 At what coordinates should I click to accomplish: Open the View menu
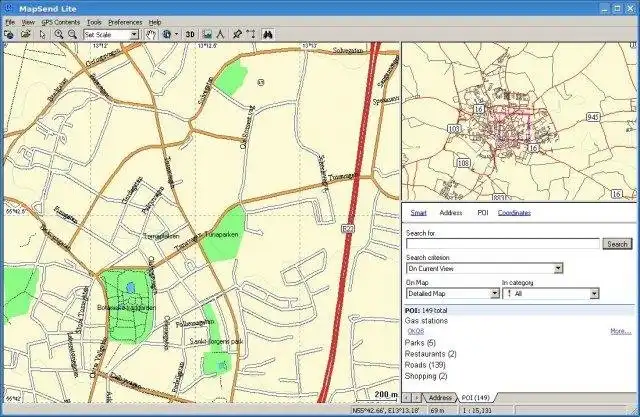28,22
